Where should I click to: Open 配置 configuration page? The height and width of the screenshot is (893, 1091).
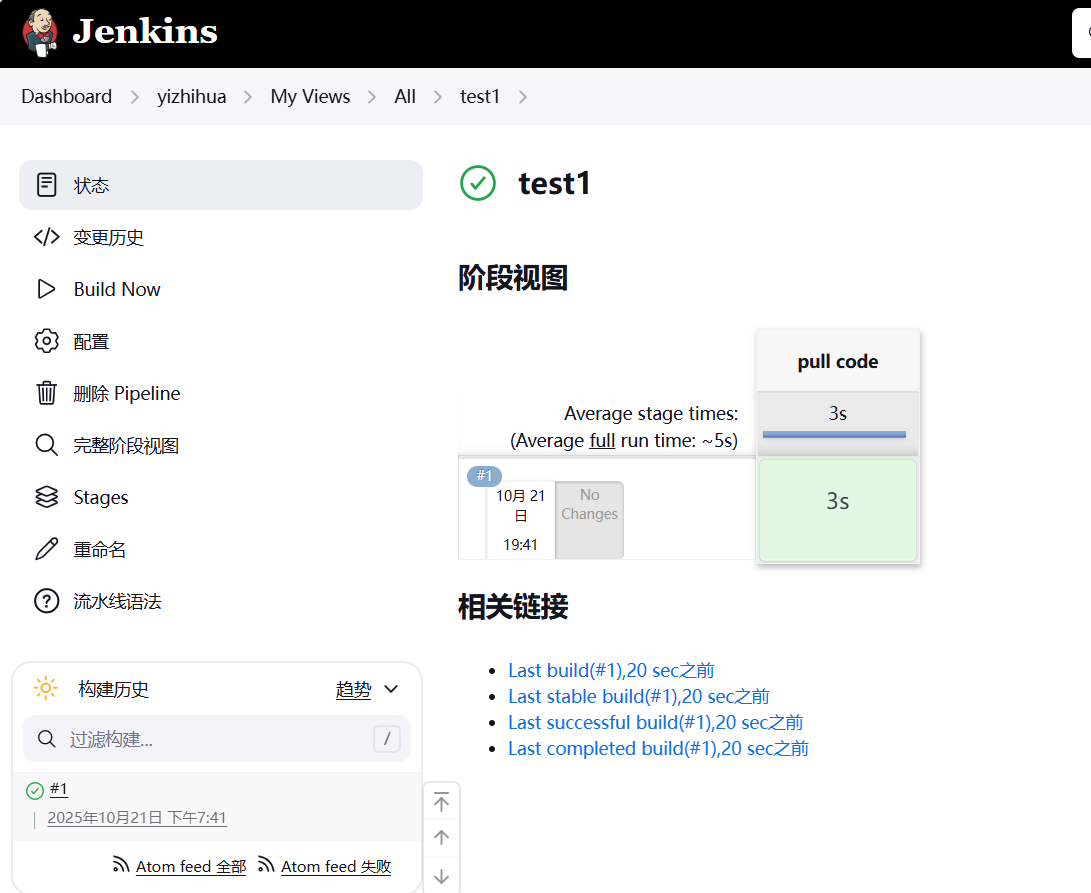(x=91, y=342)
